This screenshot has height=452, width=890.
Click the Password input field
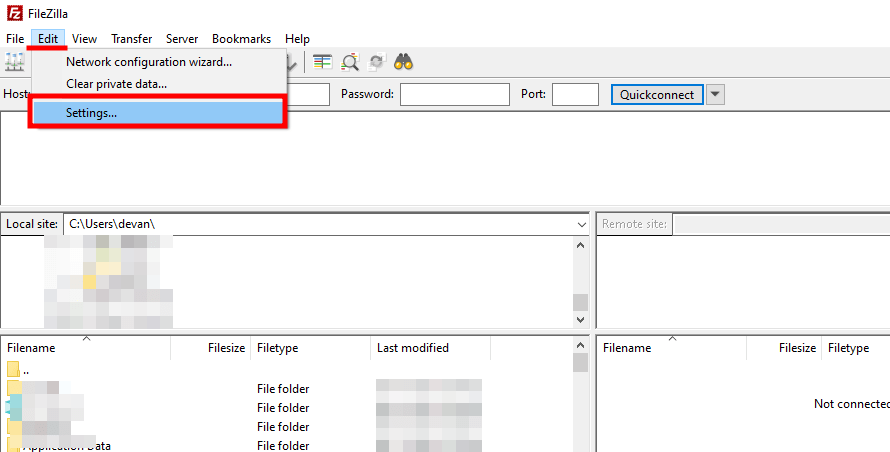(x=455, y=95)
